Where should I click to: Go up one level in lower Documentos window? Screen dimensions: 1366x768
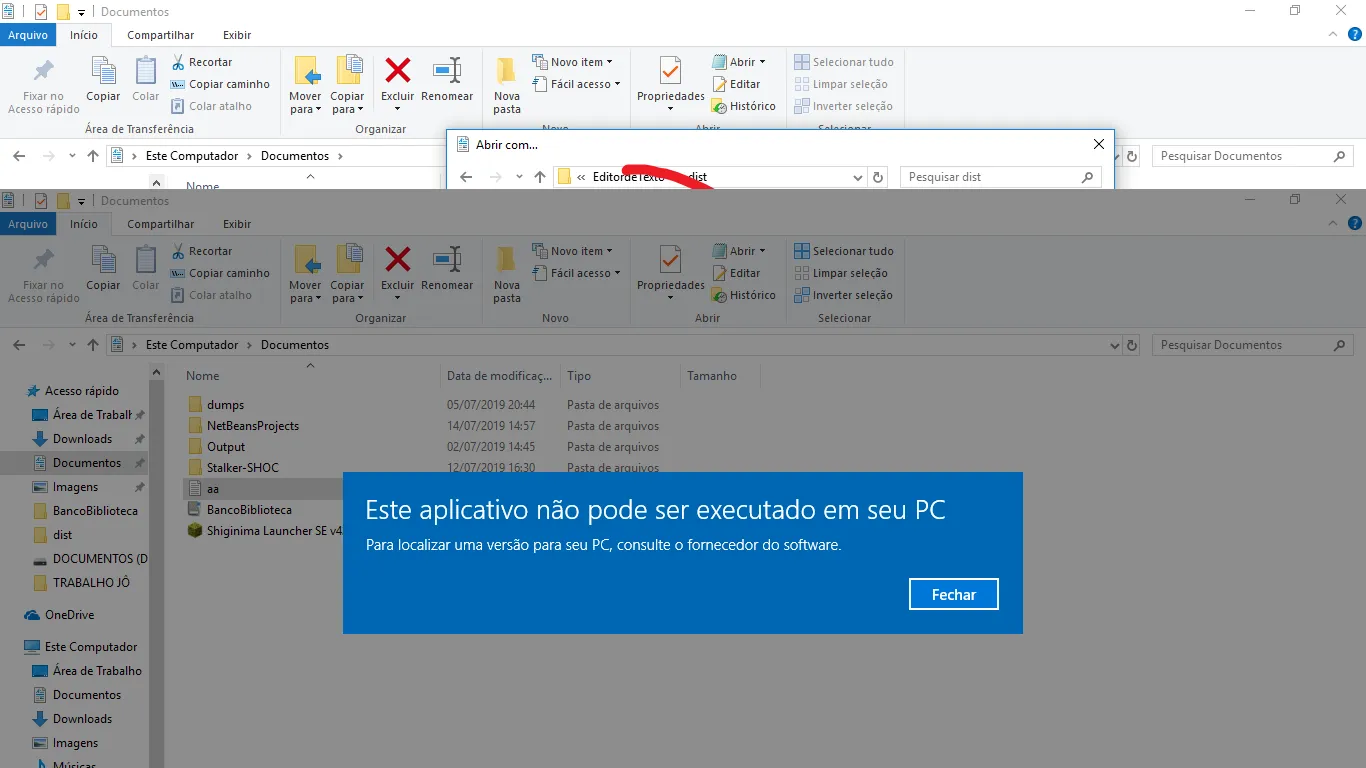click(93, 345)
